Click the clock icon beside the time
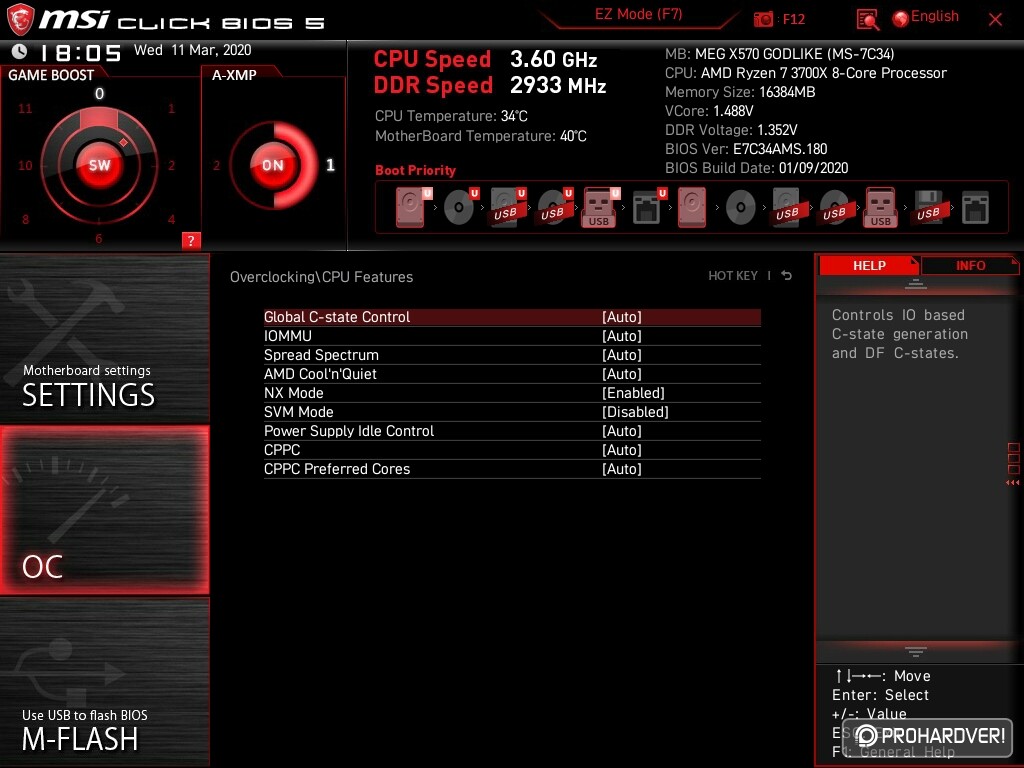 click(20, 51)
